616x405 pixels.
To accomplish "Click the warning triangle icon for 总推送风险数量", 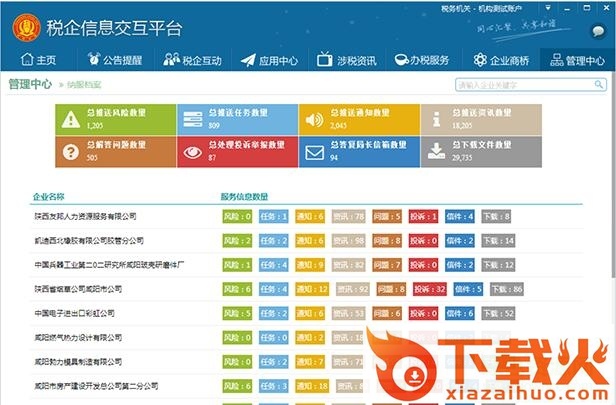I will point(70,120).
